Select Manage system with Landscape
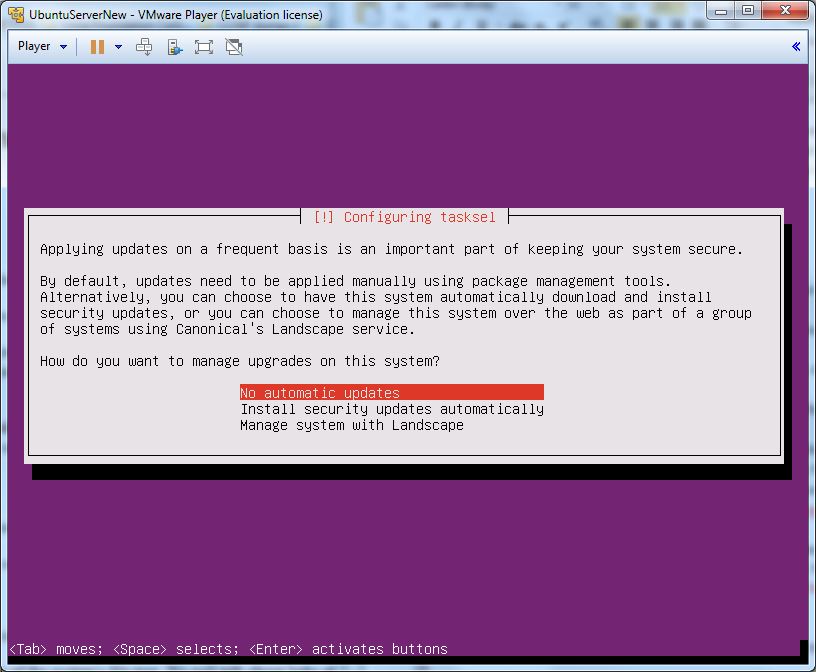 point(351,425)
